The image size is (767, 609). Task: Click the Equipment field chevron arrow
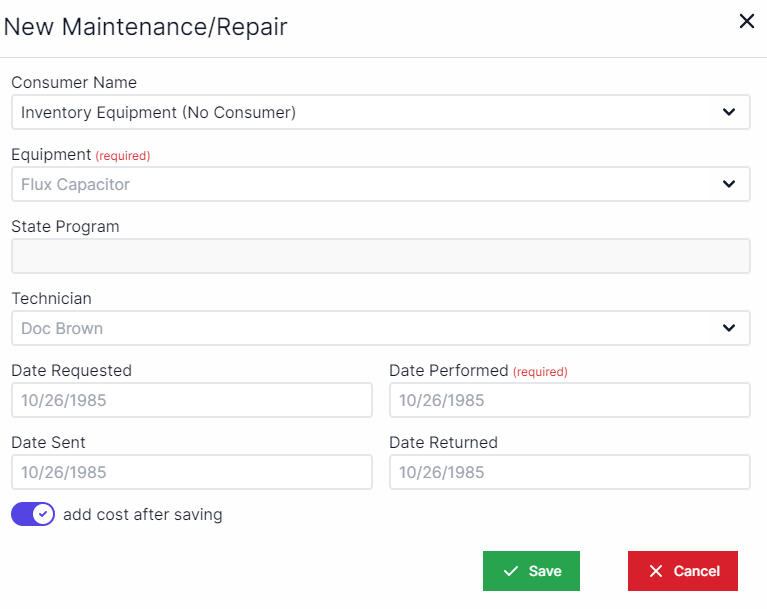tap(729, 184)
